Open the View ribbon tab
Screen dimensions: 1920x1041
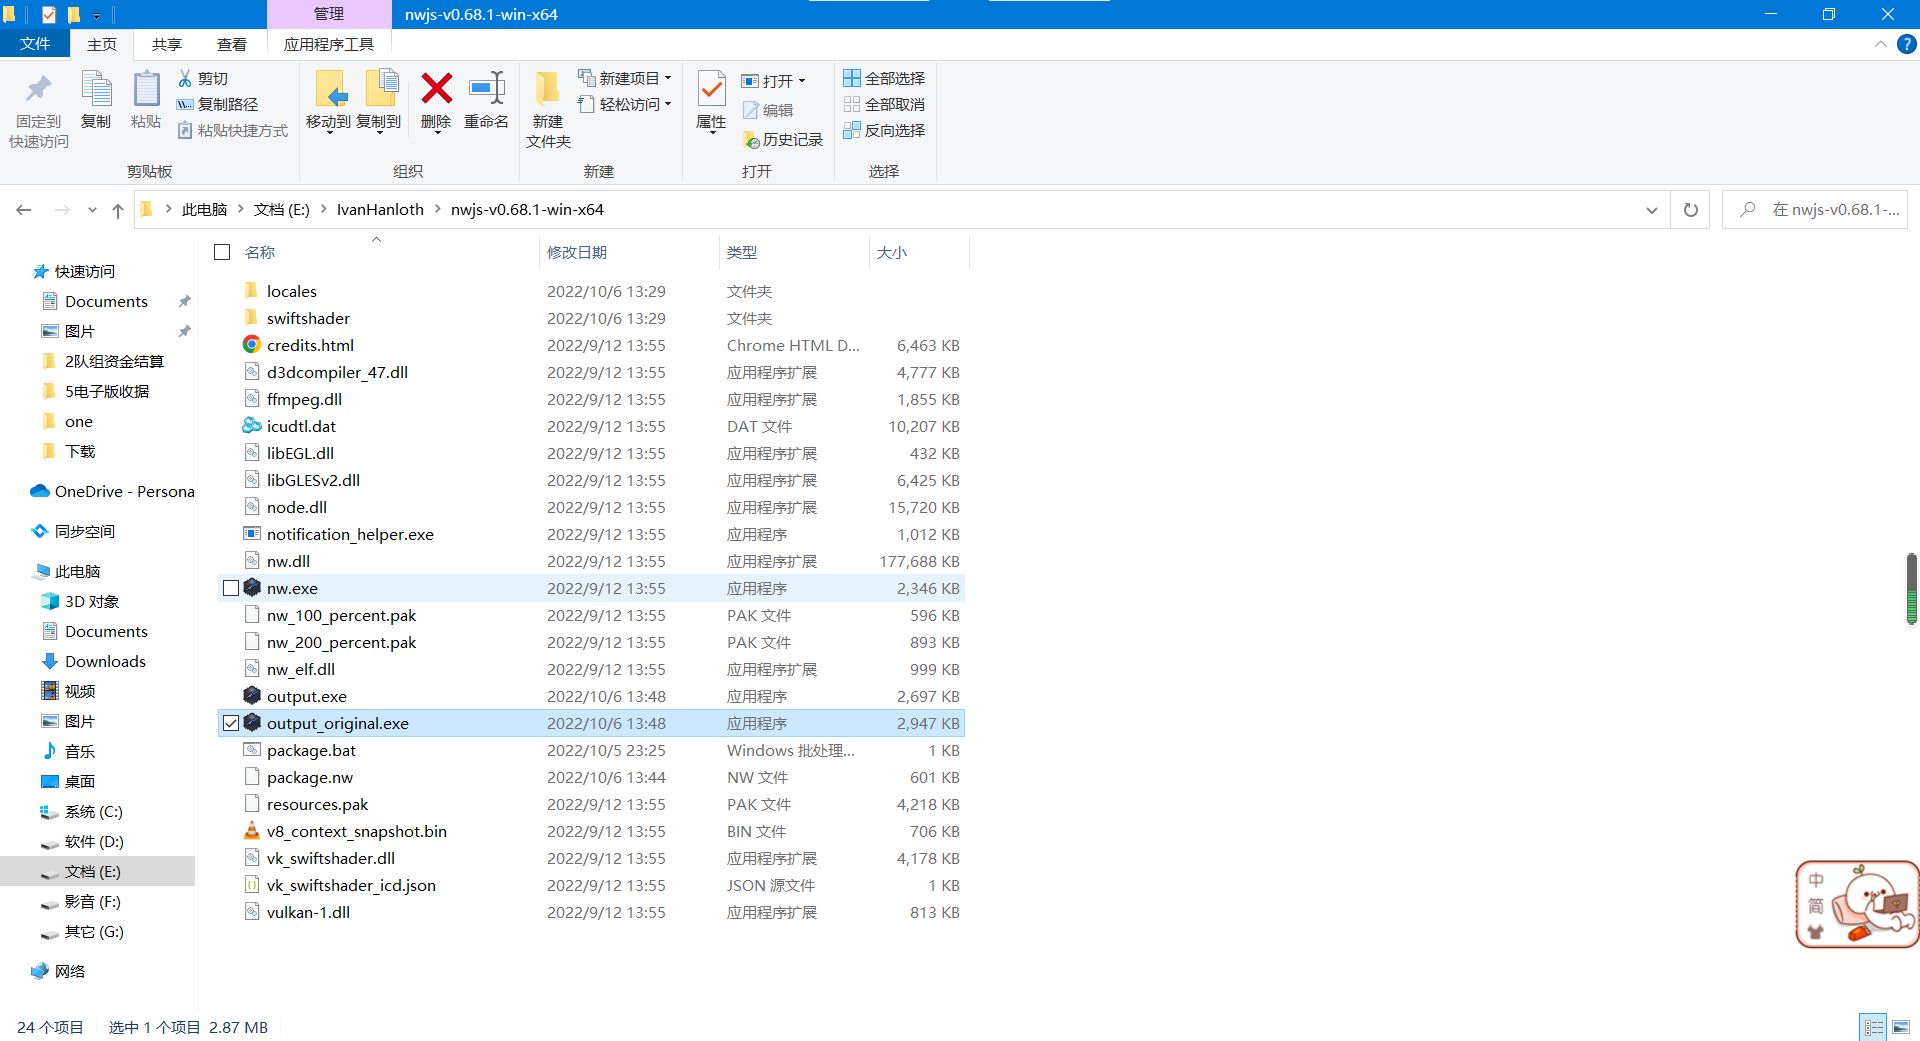coord(232,44)
